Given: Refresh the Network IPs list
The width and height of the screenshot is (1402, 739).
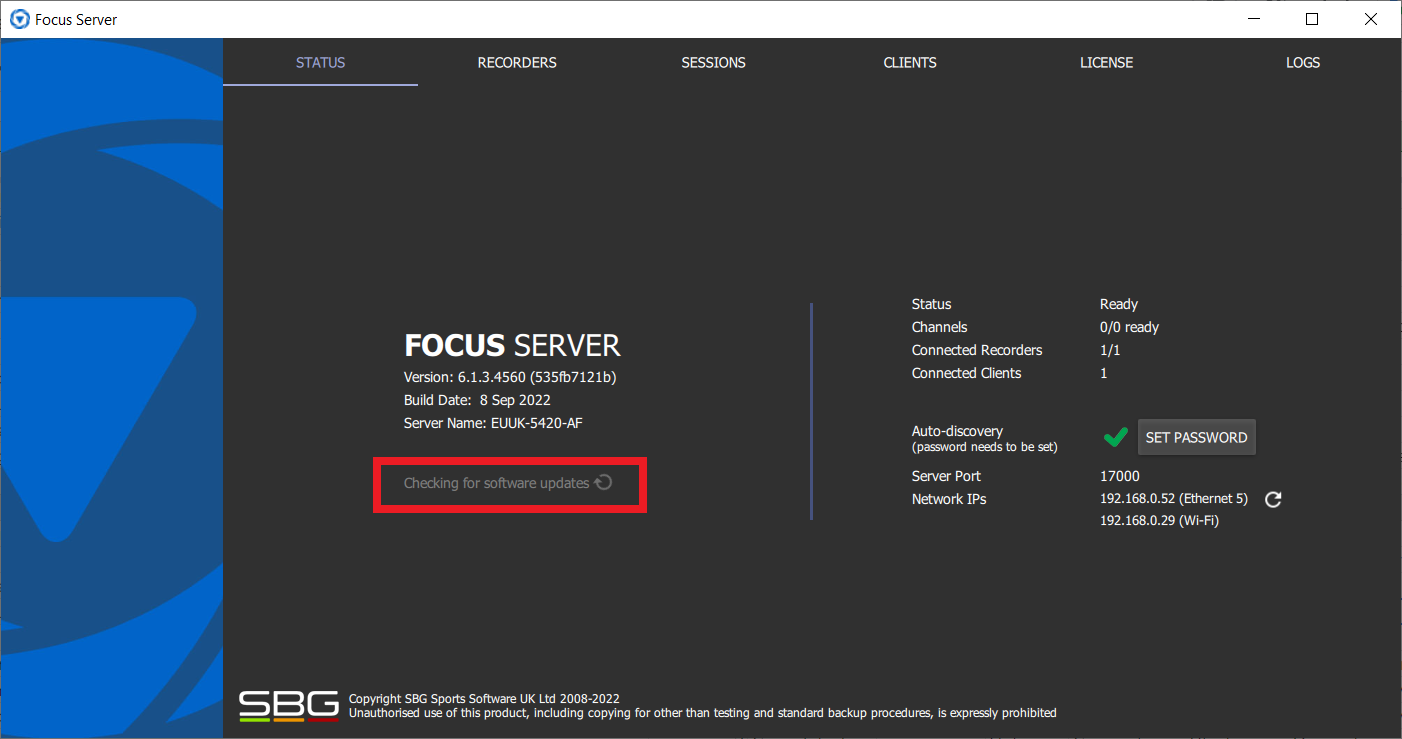Looking at the screenshot, I should tap(1273, 499).
